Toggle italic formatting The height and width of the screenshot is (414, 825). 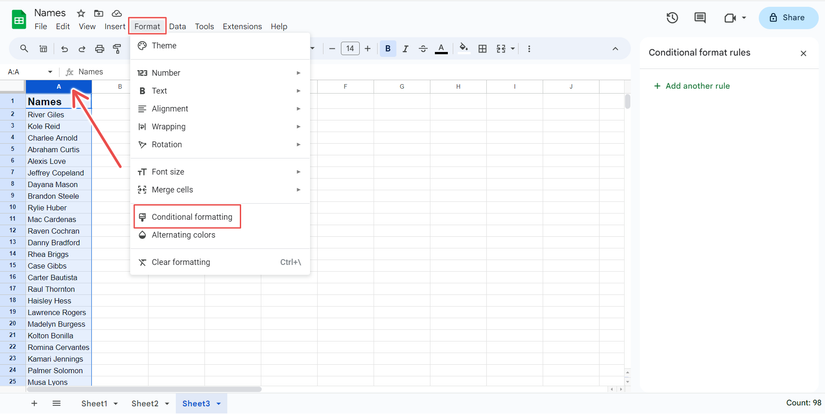(405, 49)
